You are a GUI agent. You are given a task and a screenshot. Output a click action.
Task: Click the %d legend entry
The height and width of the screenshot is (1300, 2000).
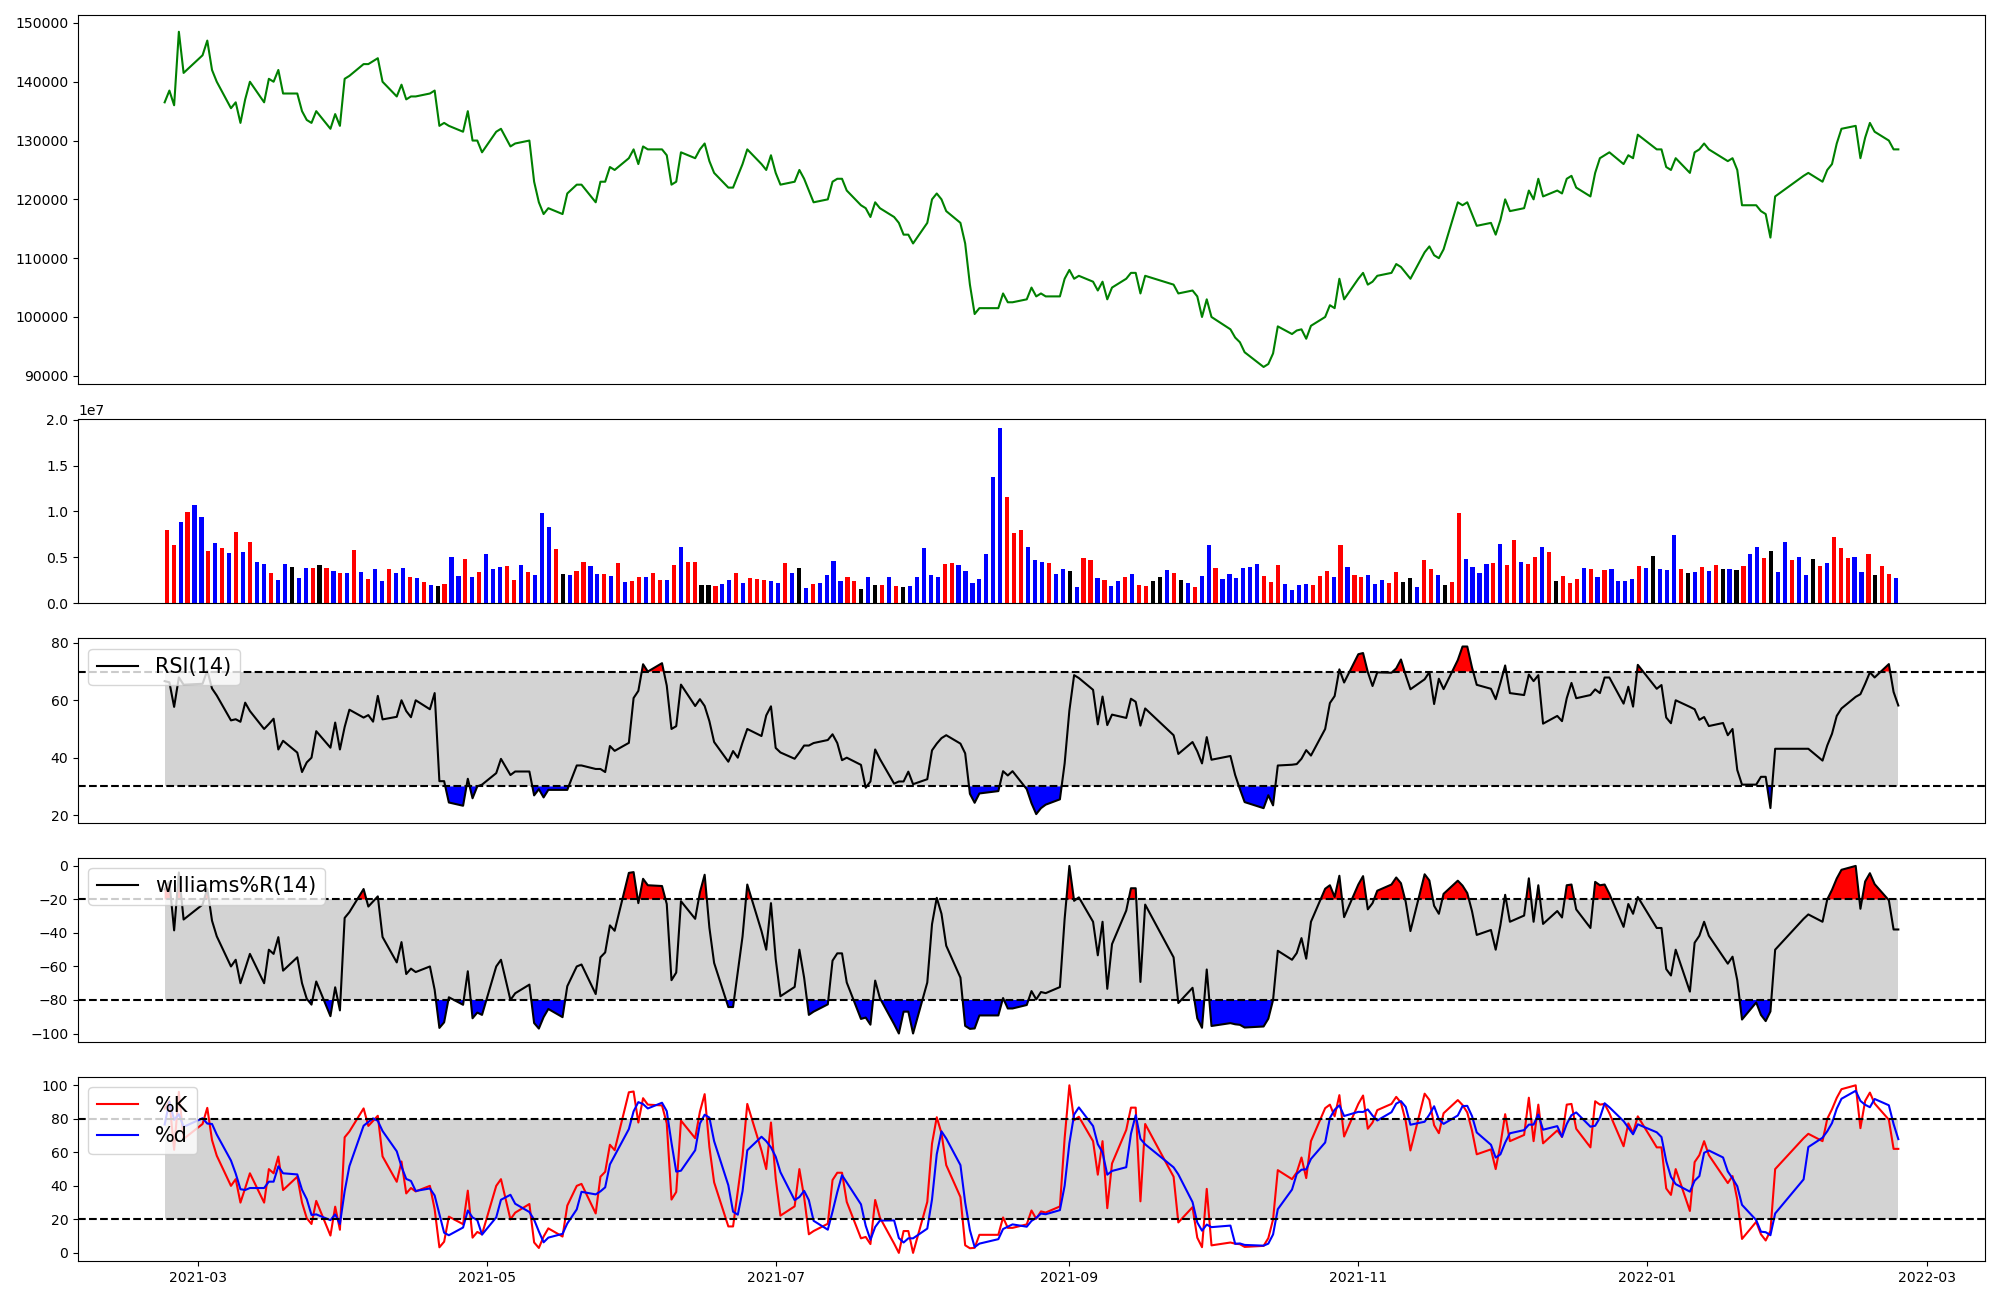pyautogui.click(x=171, y=1135)
